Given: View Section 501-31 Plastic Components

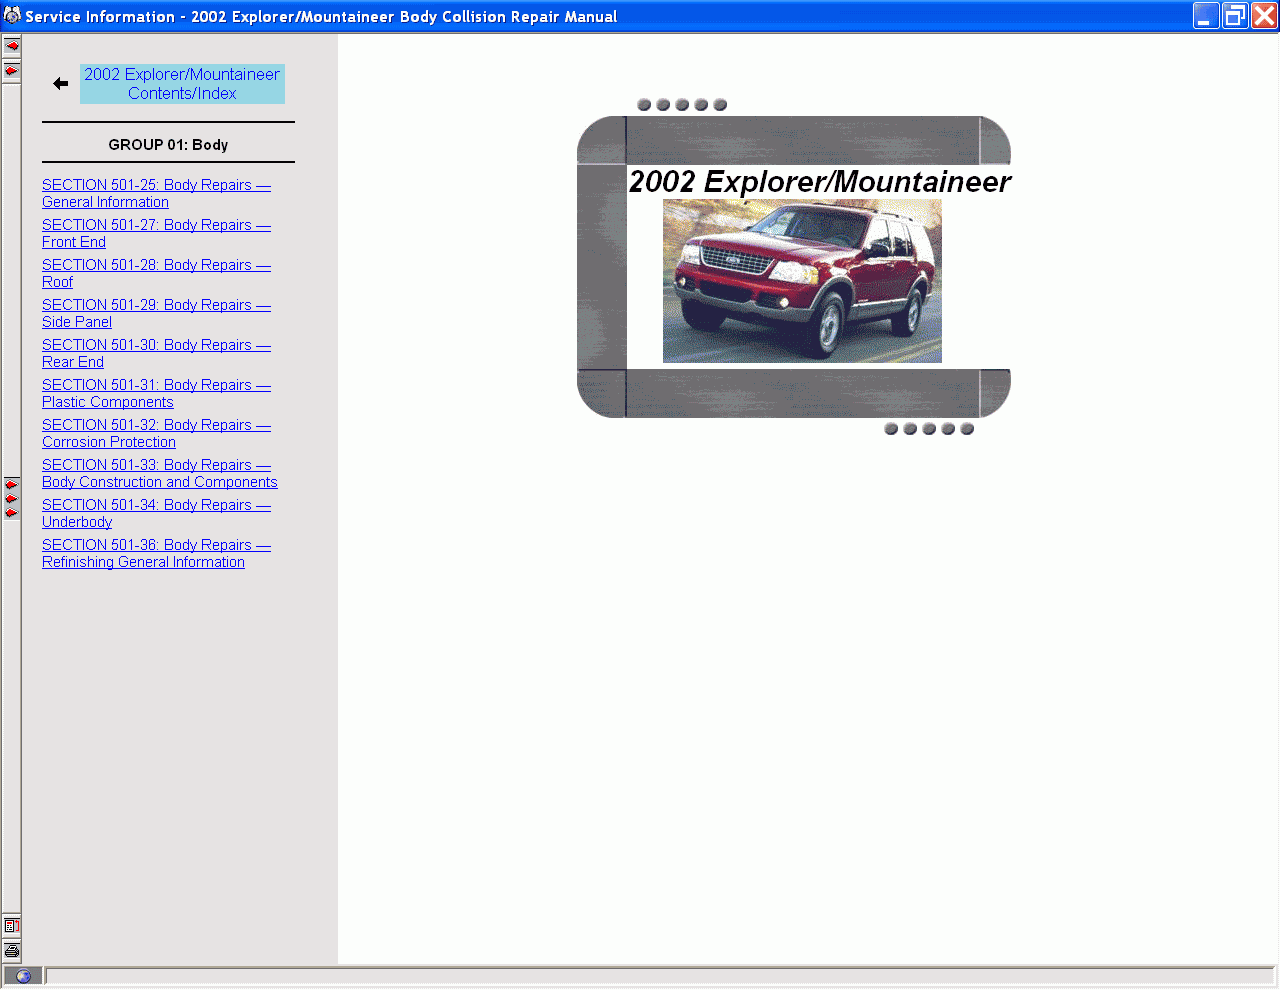Looking at the screenshot, I should coord(156,394).
